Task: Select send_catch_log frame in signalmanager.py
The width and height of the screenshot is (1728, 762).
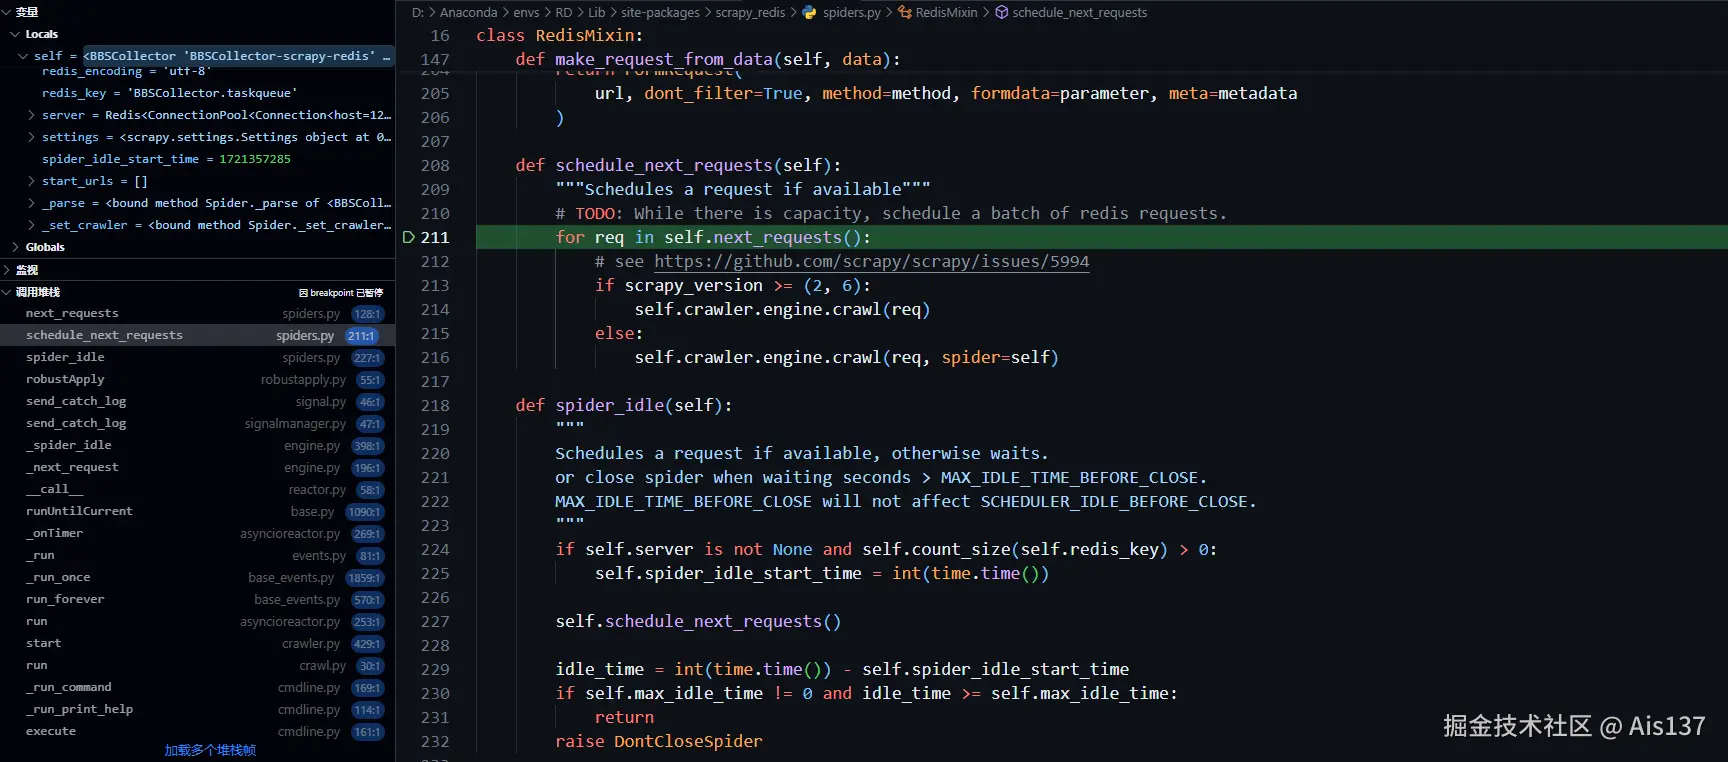Action: (x=197, y=423)
